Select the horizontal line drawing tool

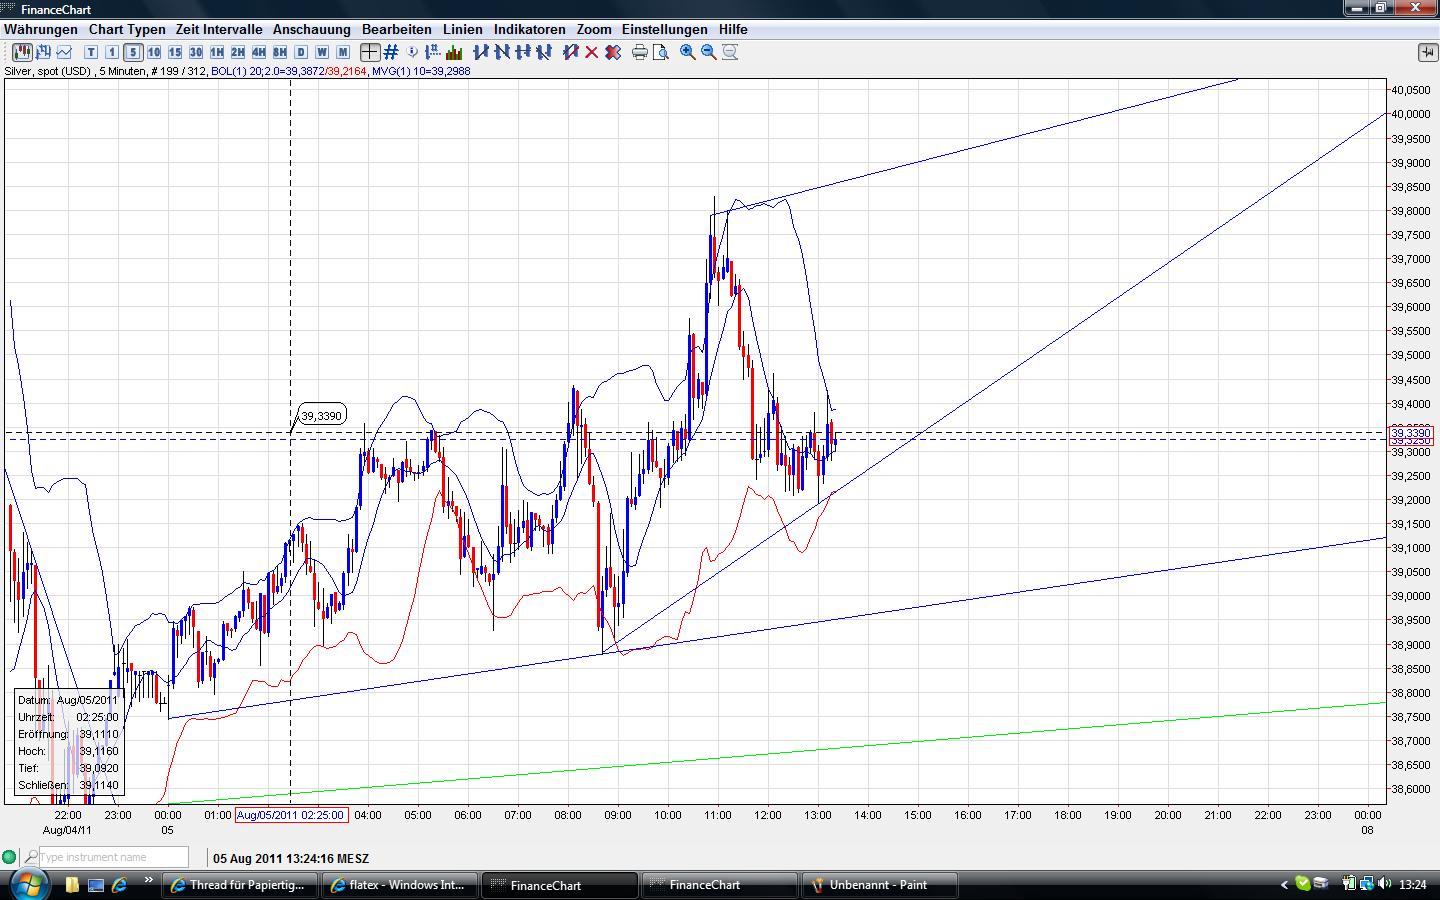(523, 52)
